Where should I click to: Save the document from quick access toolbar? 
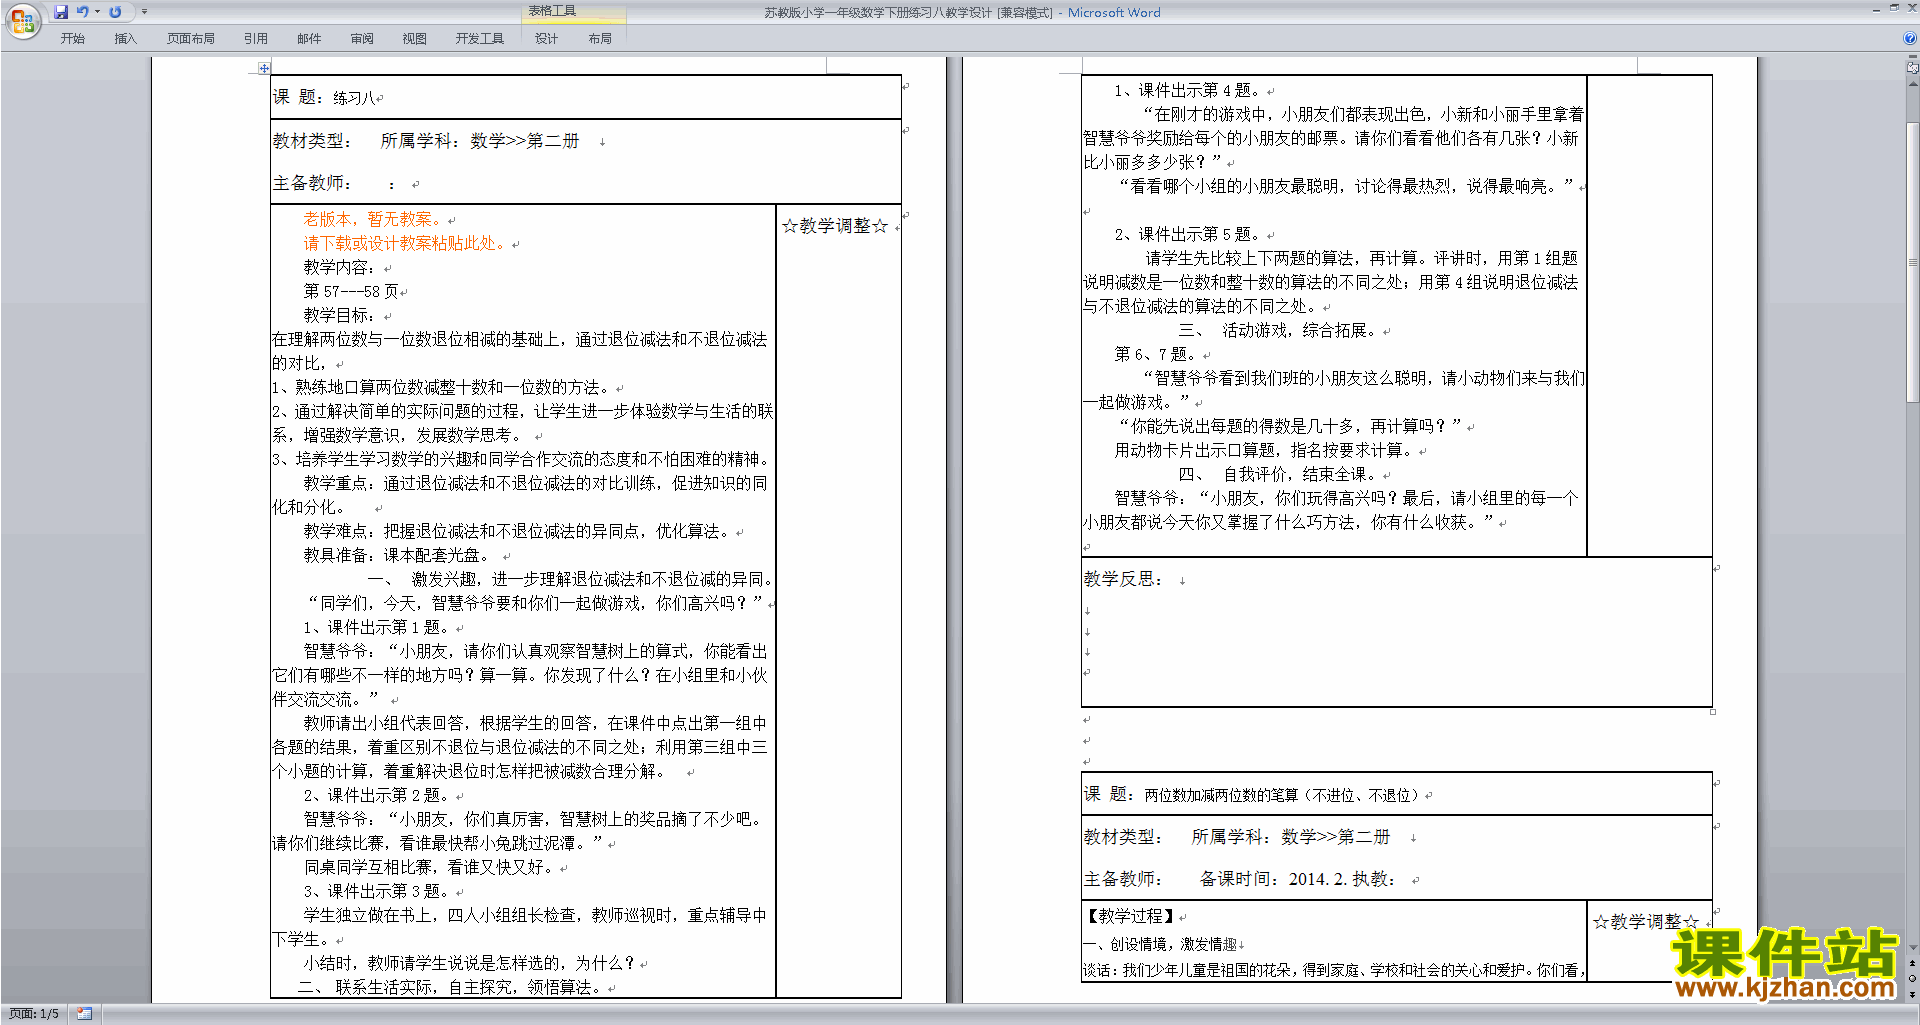click(61, 12)
